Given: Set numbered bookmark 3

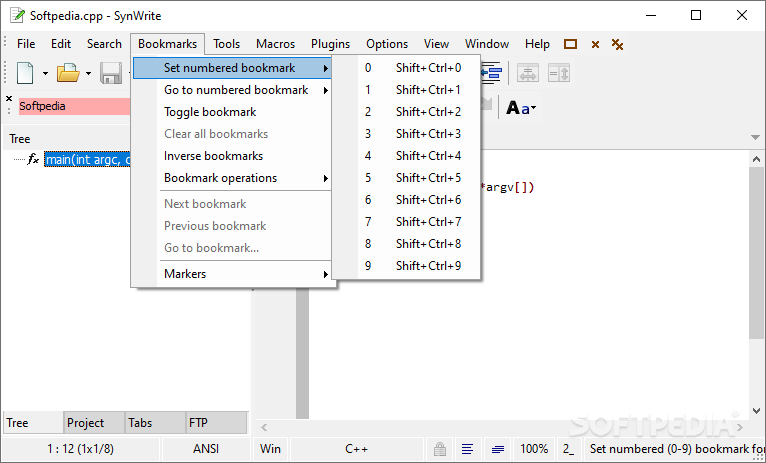Looking at the screenshot, I should pos(406,134).
